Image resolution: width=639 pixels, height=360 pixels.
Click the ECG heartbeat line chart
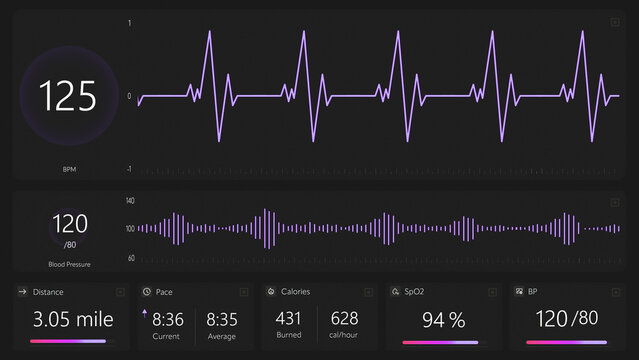coord(379,86)
